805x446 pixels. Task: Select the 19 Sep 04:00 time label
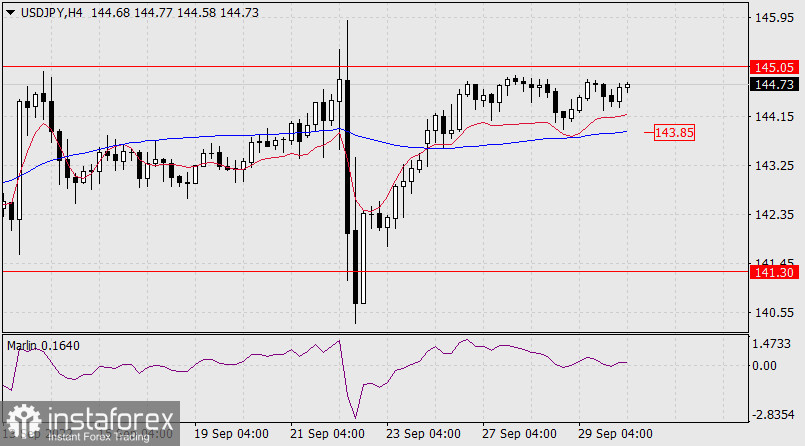pos(231,434)
